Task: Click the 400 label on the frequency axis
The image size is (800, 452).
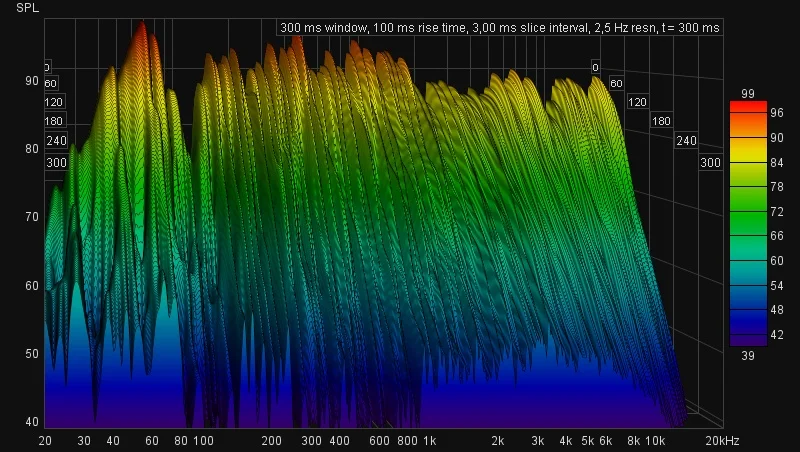Action: 339,441
